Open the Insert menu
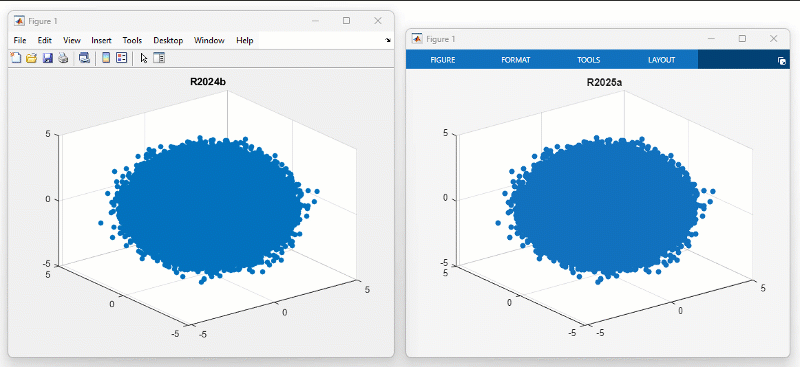The image size is (800, 367). [102, 40]
